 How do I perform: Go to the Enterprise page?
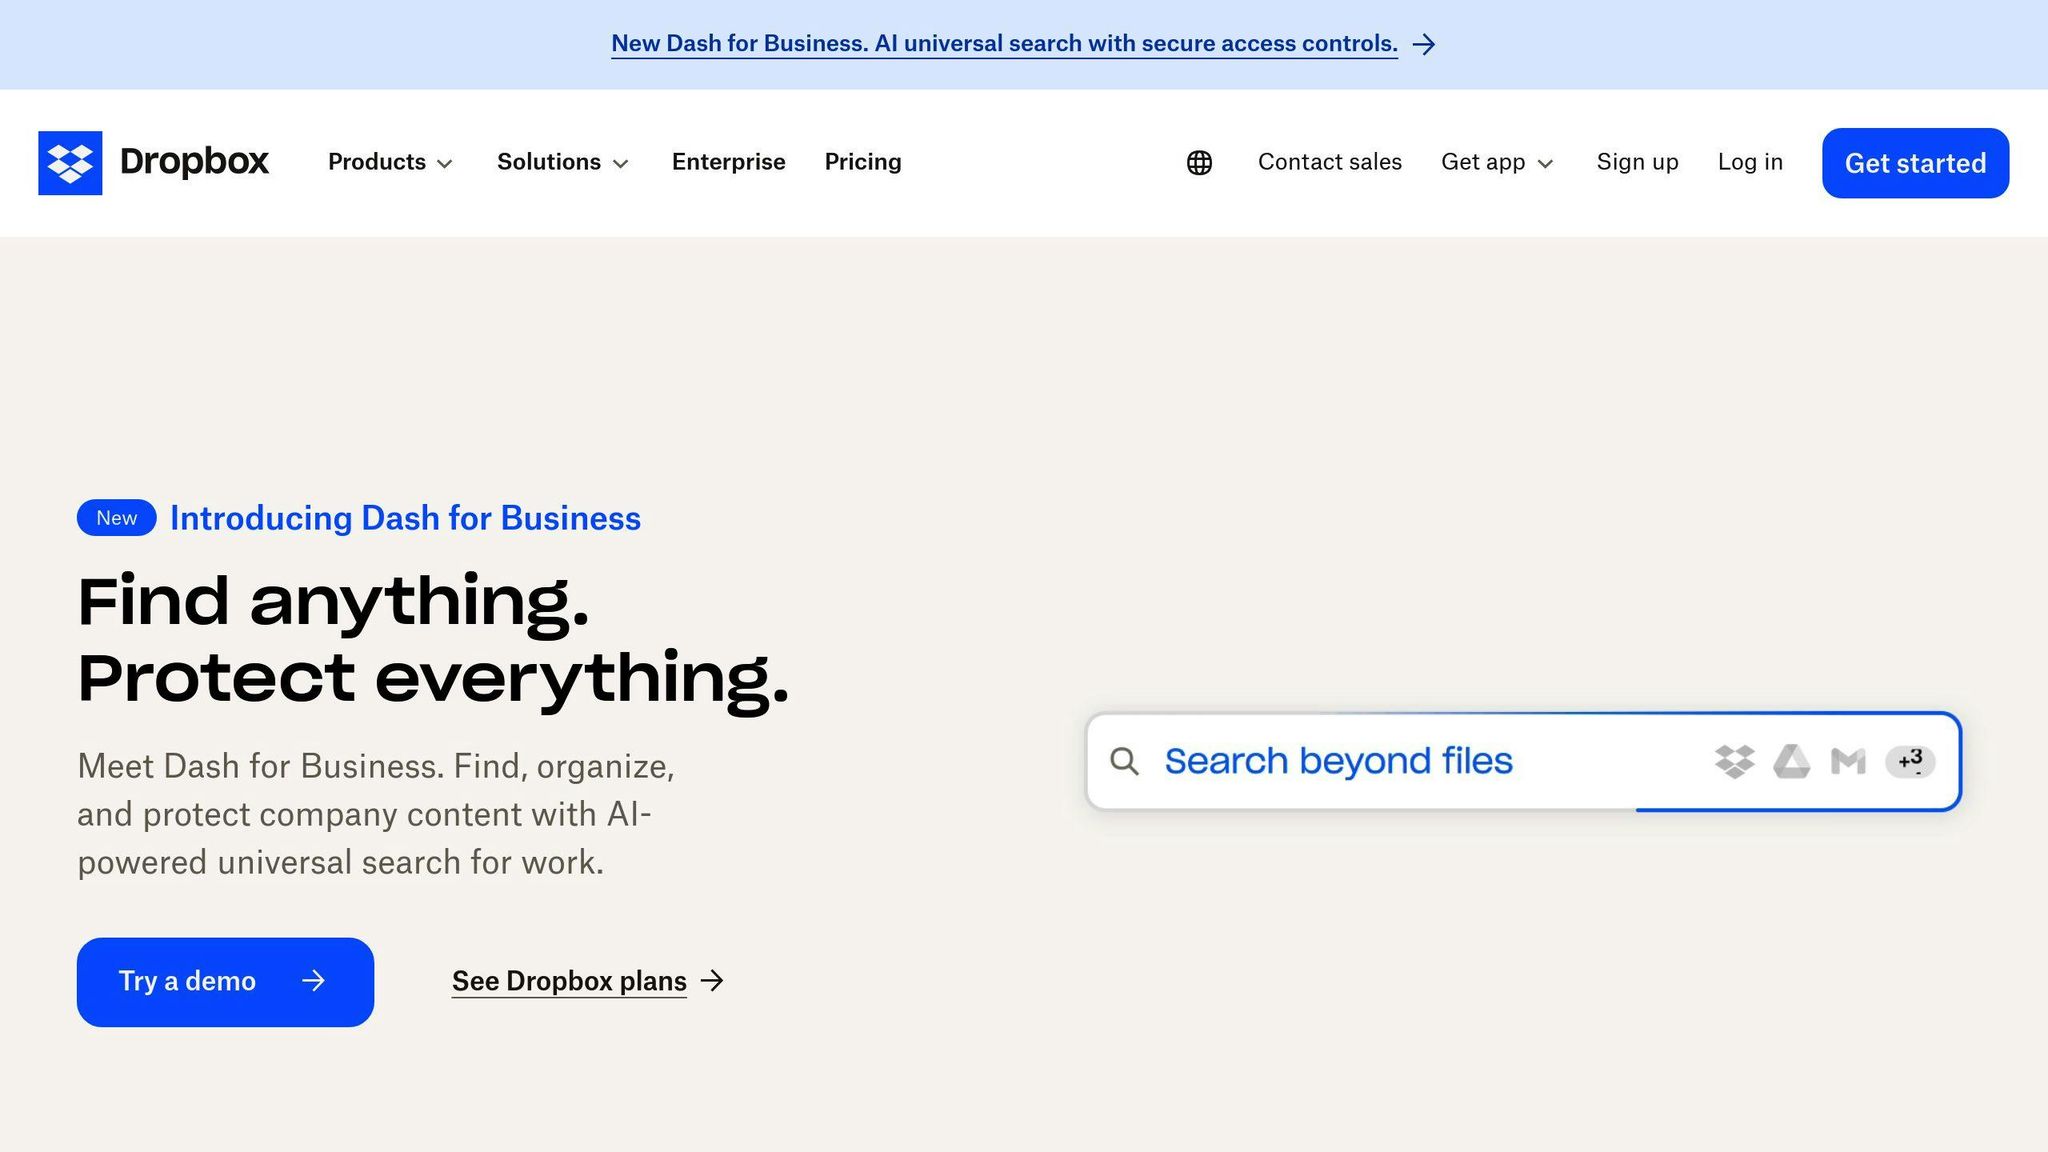click(x=728, y=162)
